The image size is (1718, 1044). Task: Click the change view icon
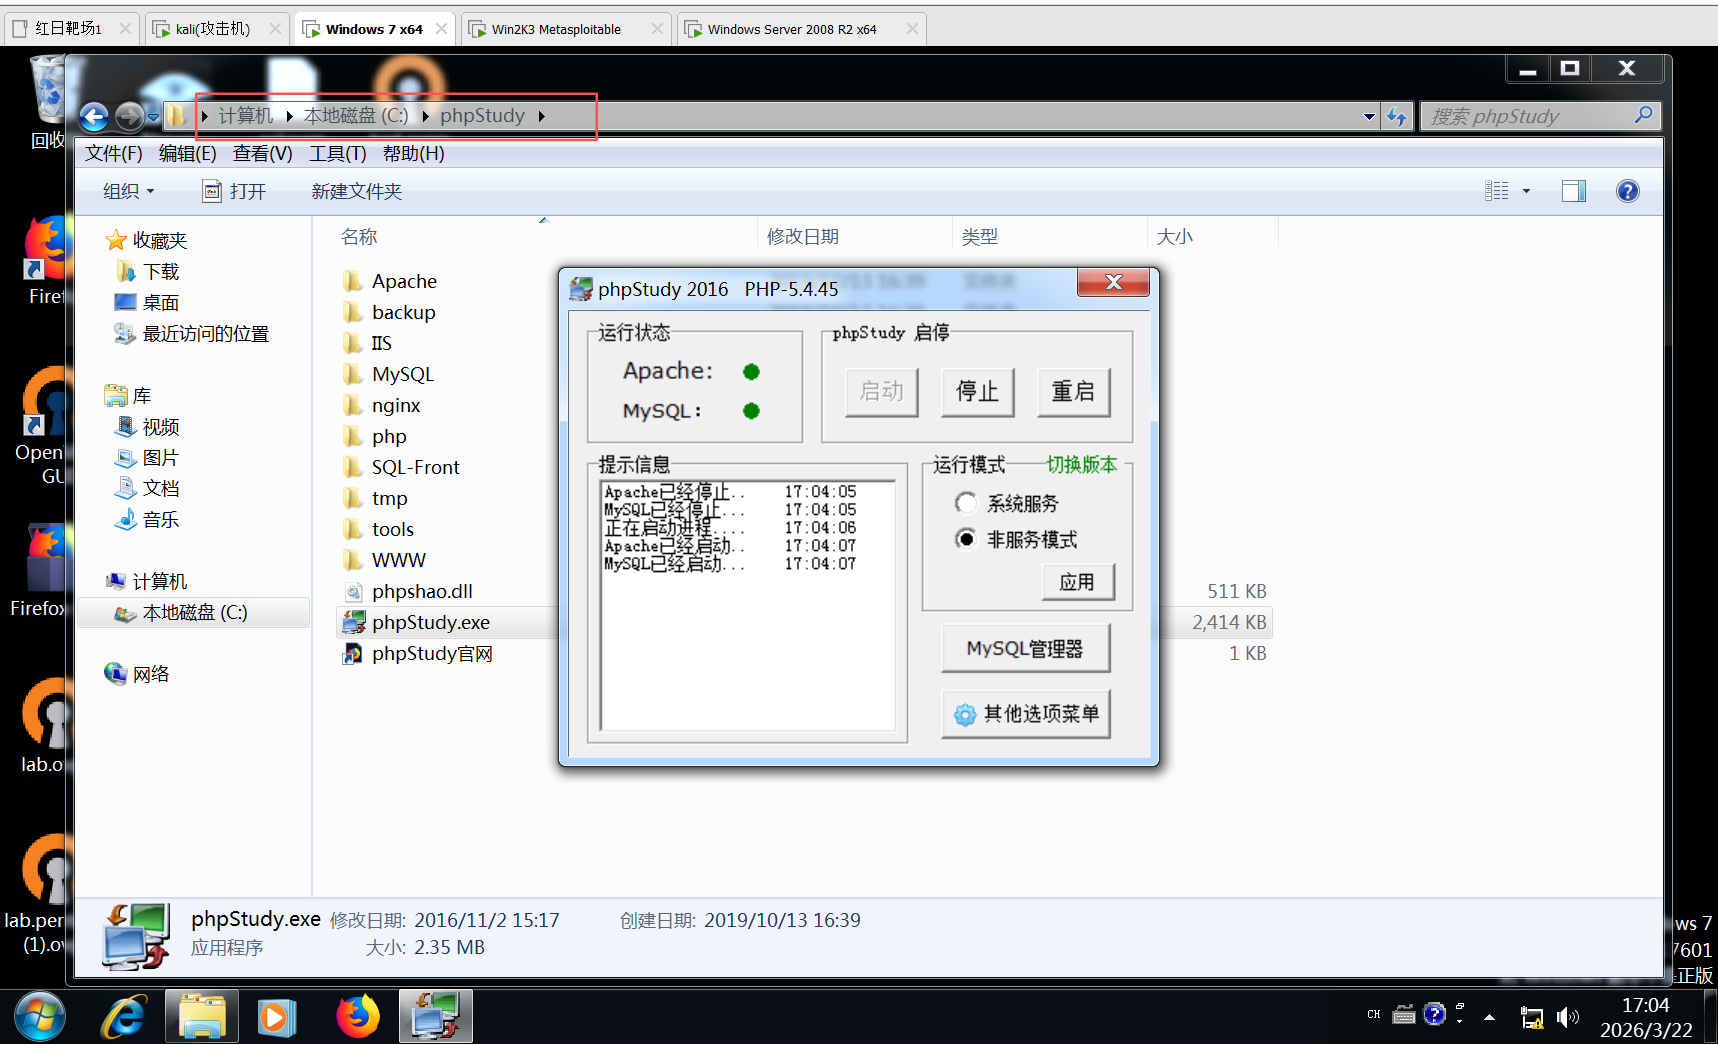pyautogui.click(x=1497, y=191)
